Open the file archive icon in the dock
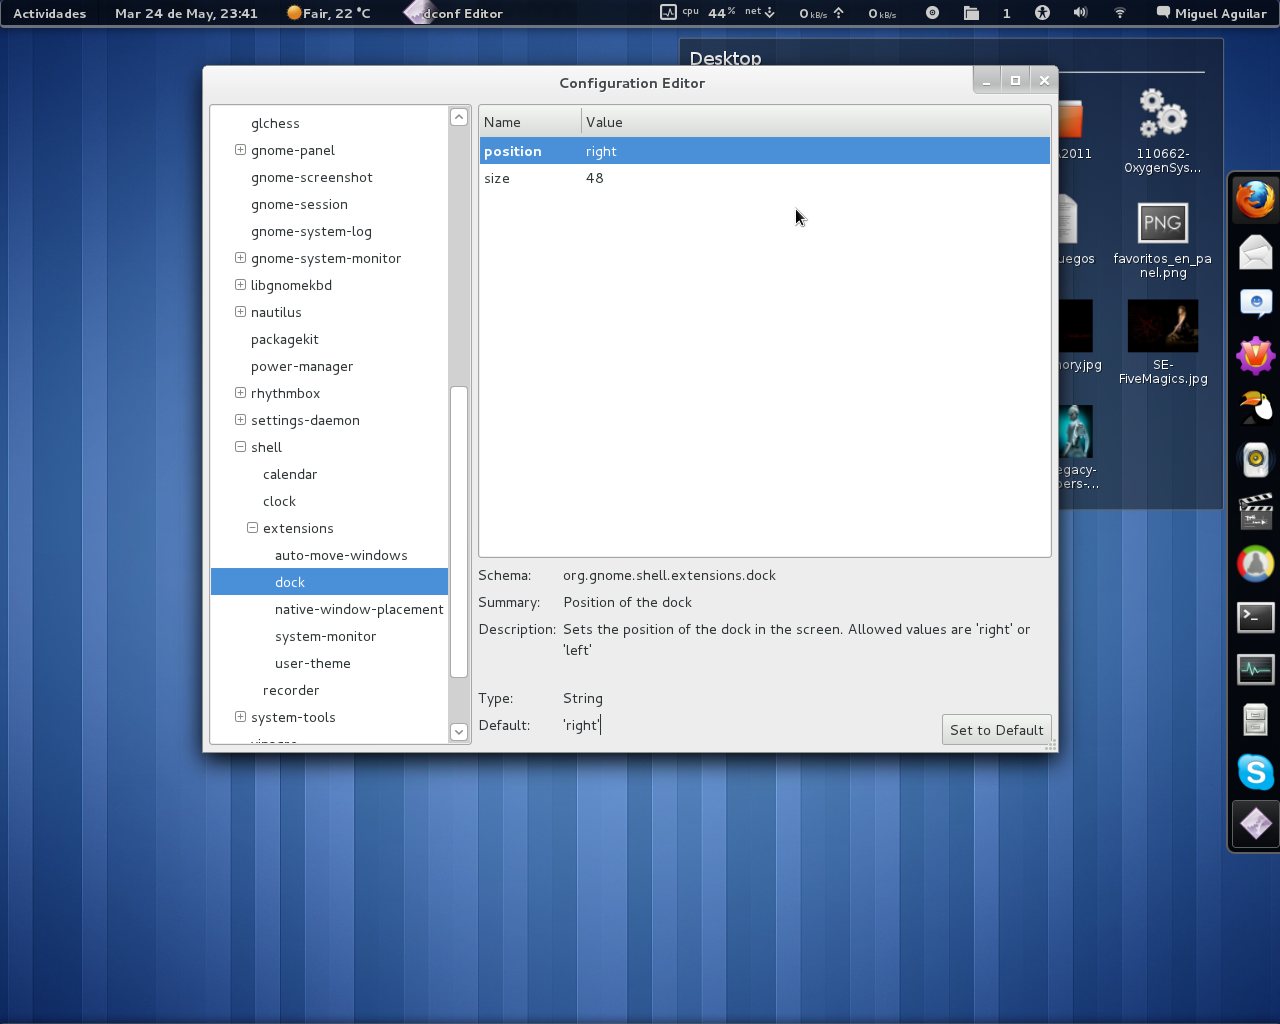The width and height of the screenshot is (1280, 1024). pyautogui.click(x=1255, y=720)
